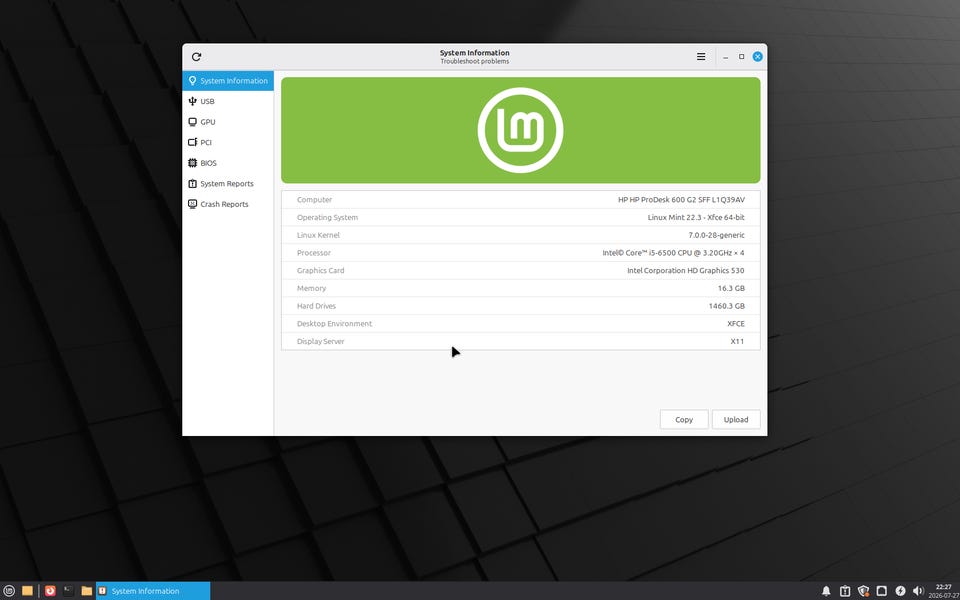960x600 pixels.
Task: Launch the red web browser icon in taskbar
Action: pos(50,591)
